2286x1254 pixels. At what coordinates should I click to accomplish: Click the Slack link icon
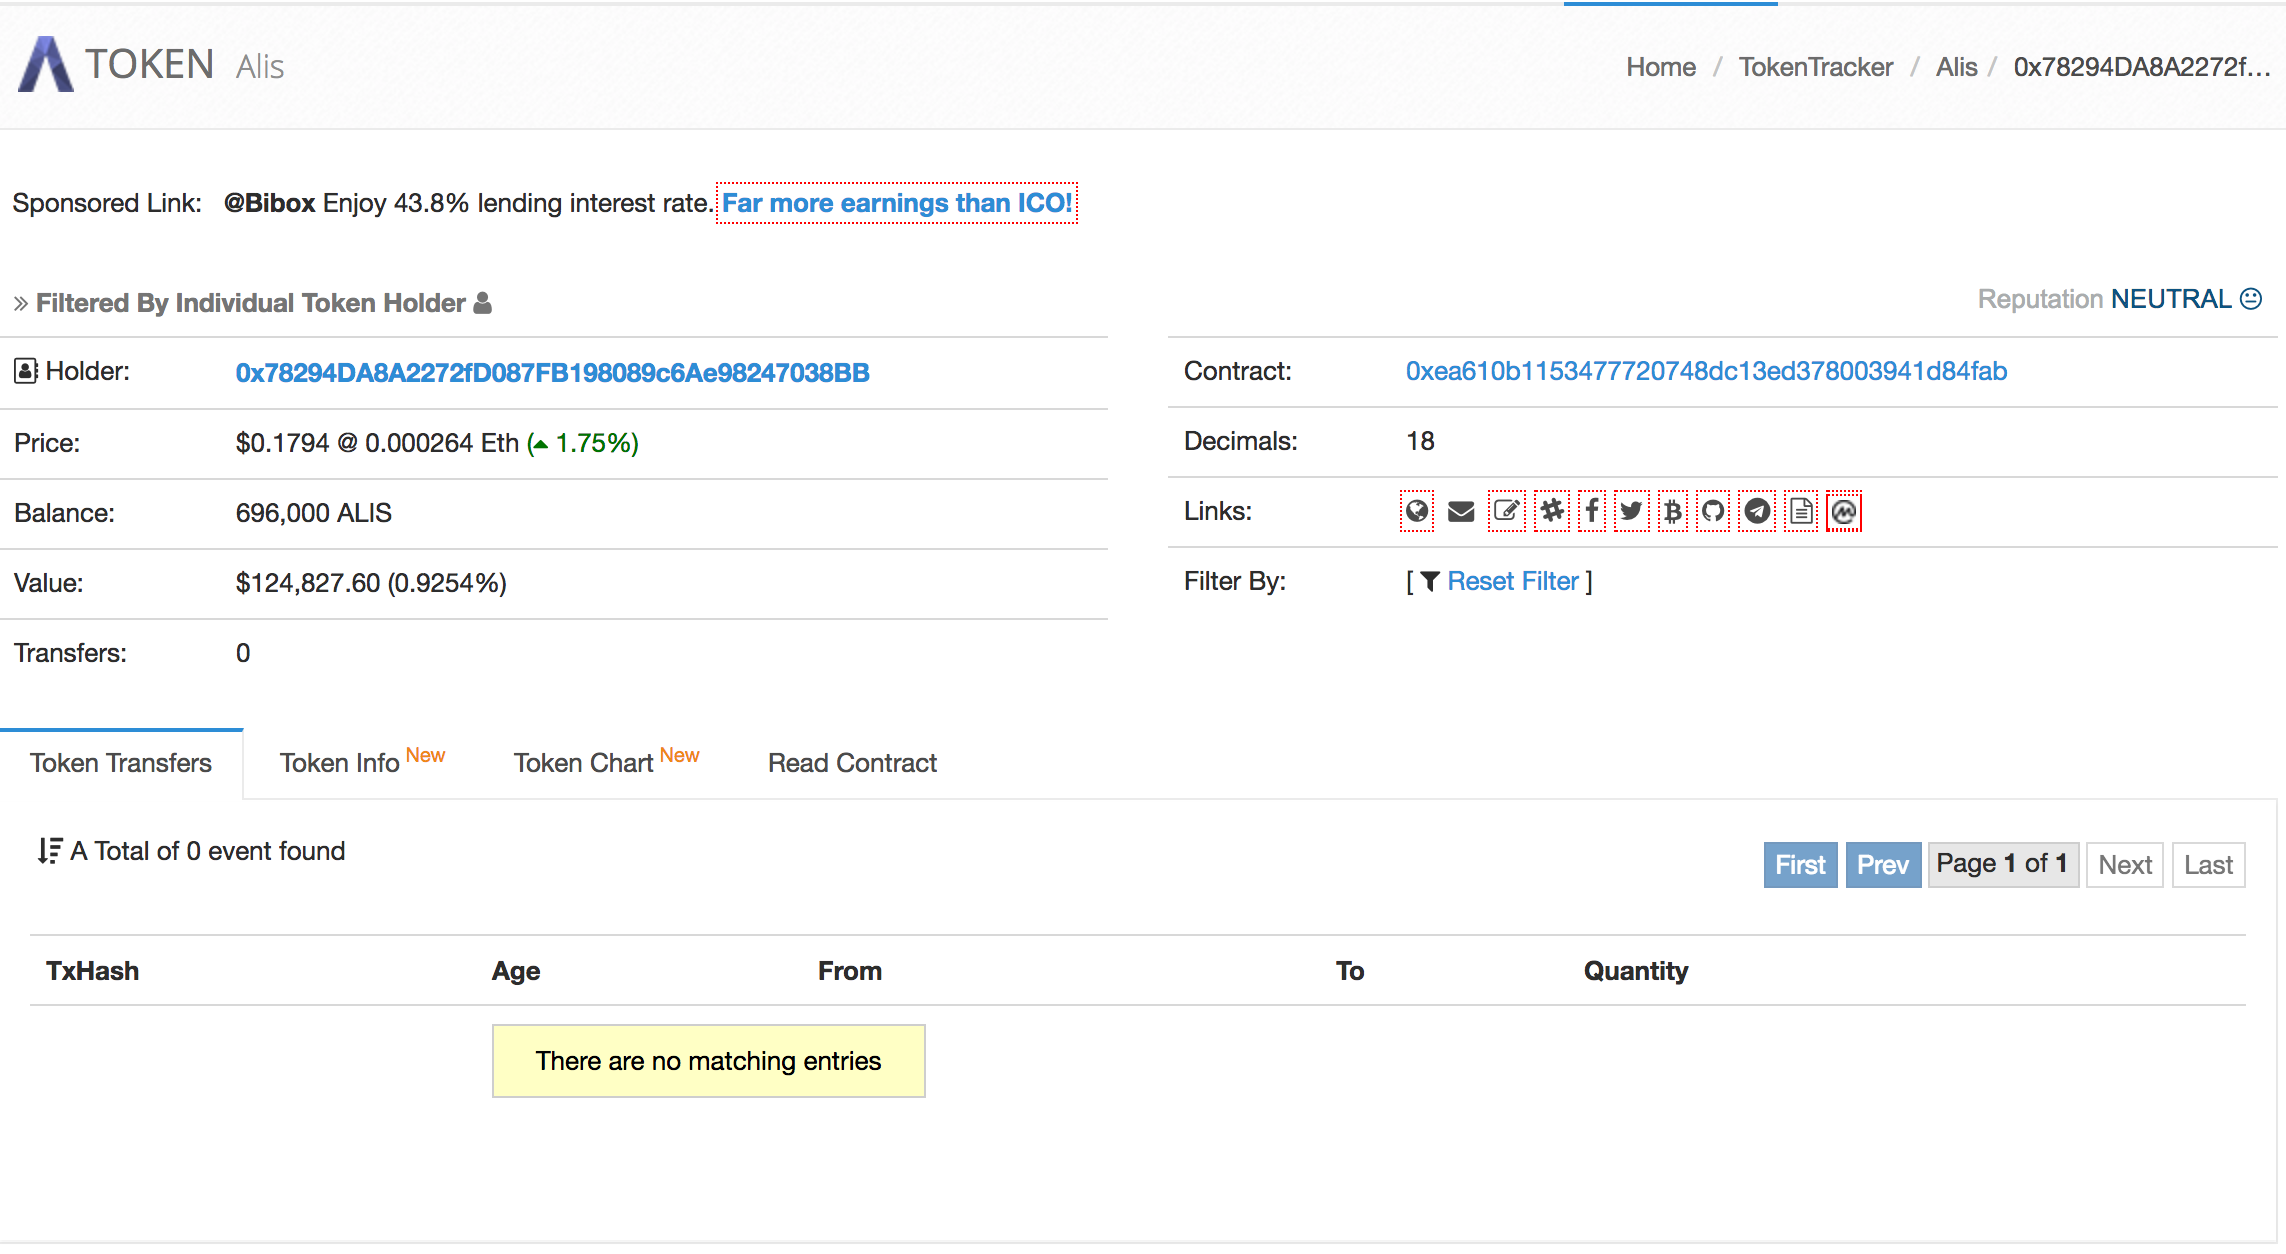1551,511
